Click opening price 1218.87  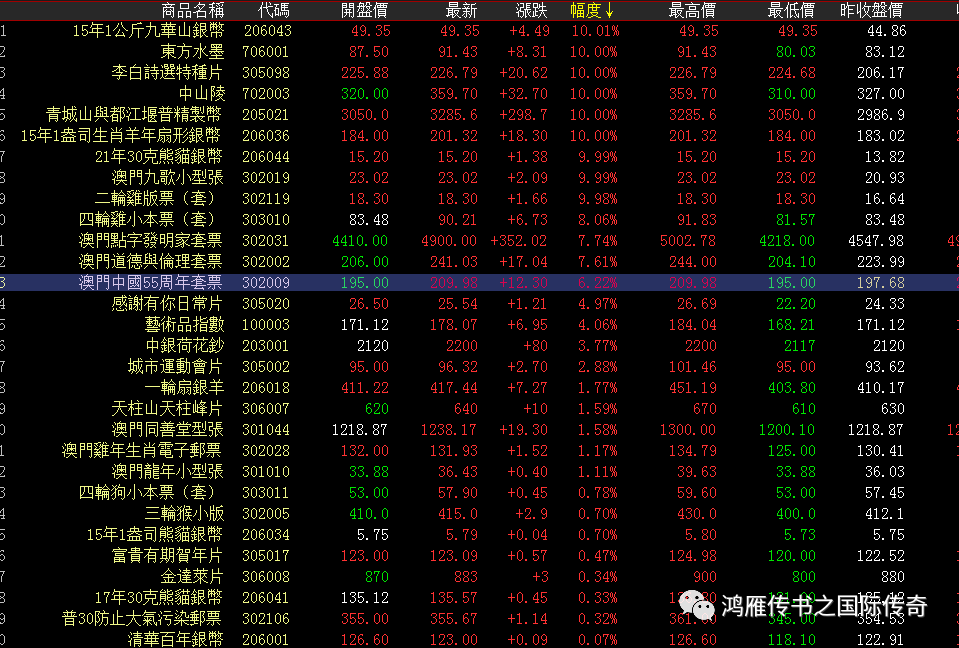click(x=360, y=430)
